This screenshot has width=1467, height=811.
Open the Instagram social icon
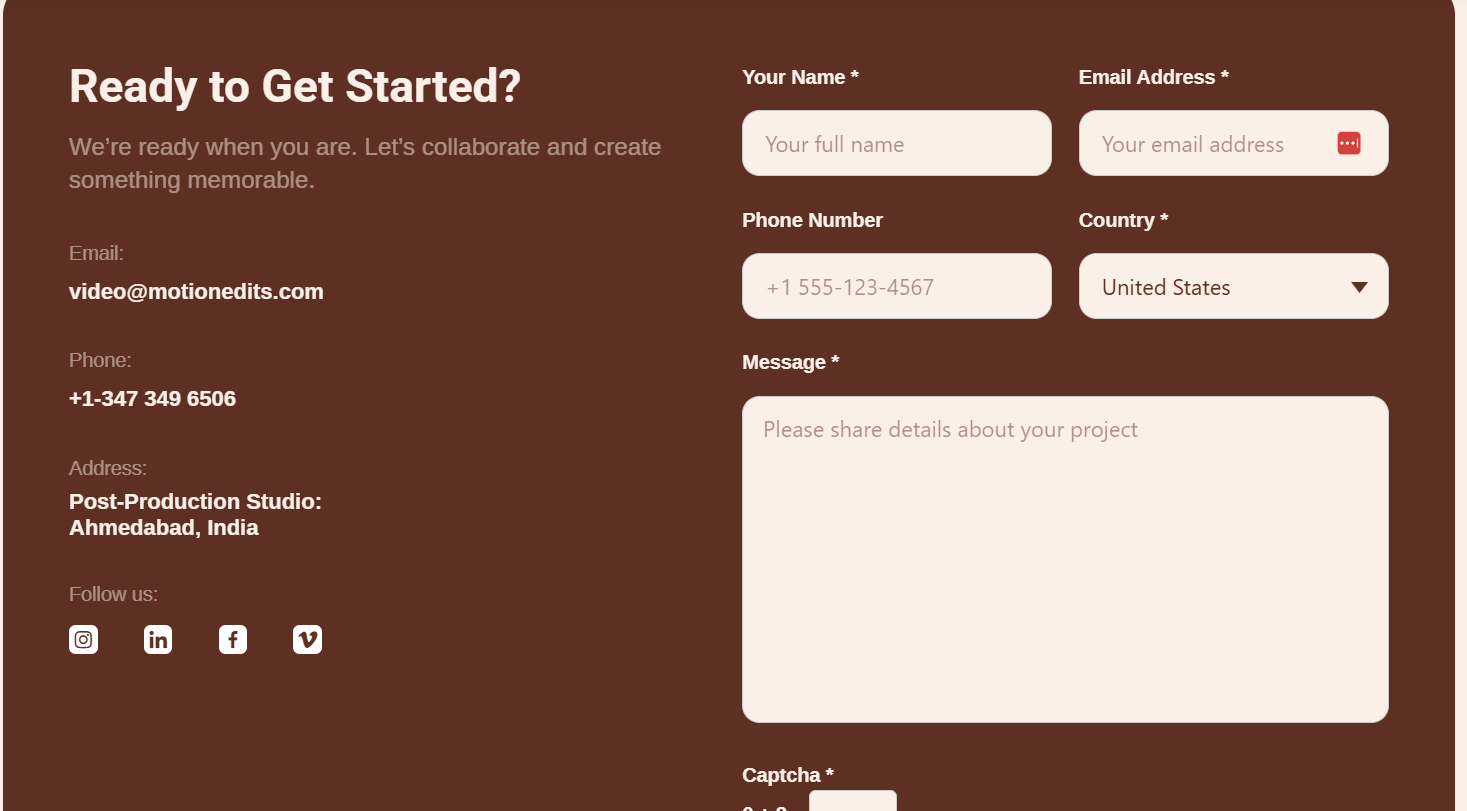tap(84, 640)
